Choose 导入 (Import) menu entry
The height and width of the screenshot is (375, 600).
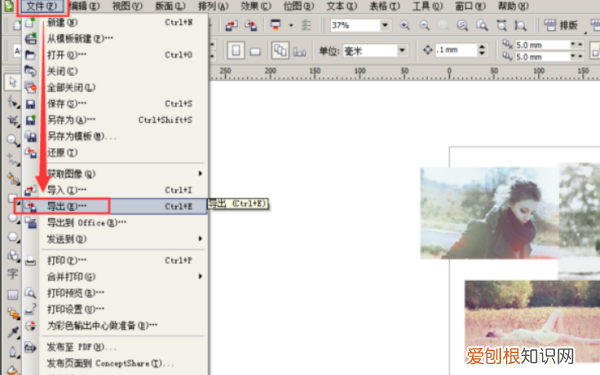tap(115, 190)
